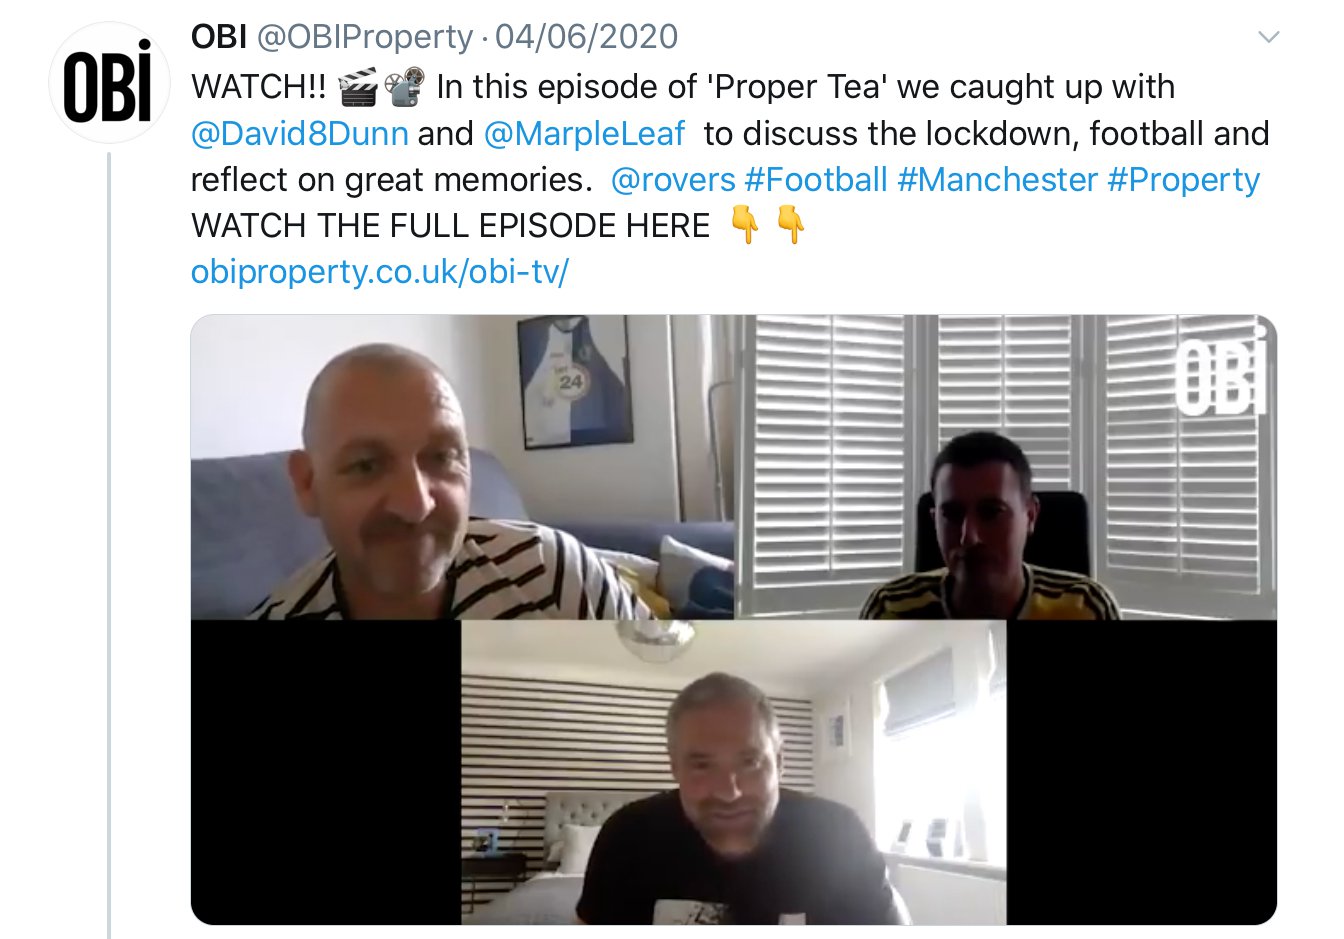This screenshot has height=939, width=1344.
Task: Open the OBI display name
Action: click(x=219, y=37)
